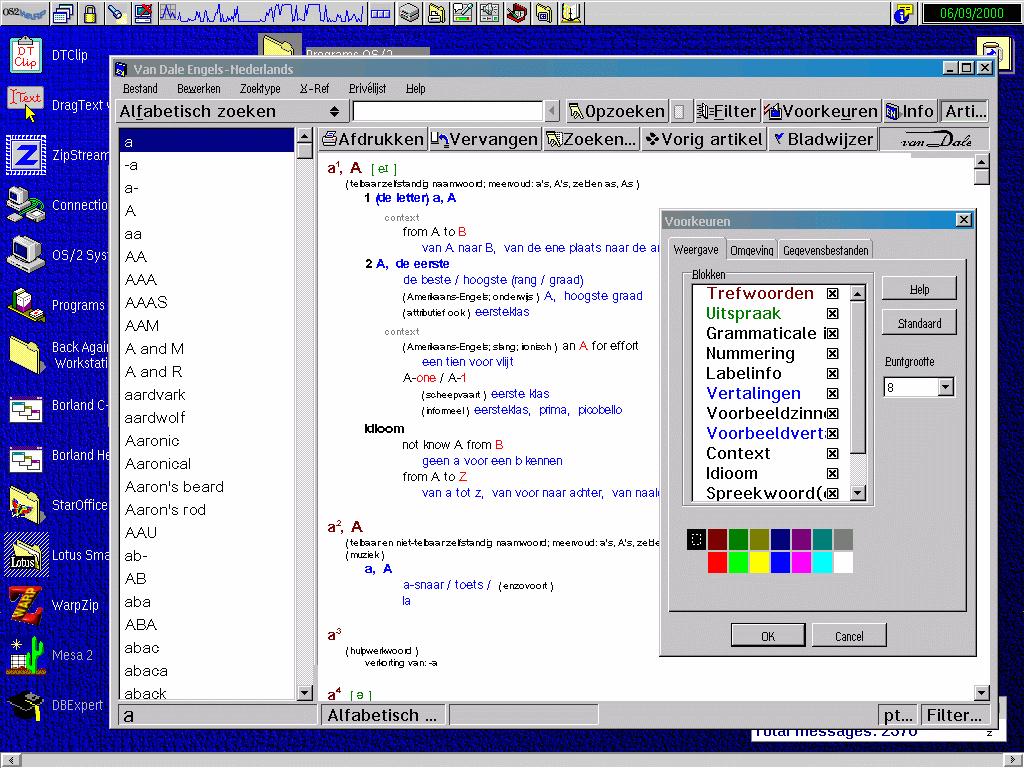1024x768 pixels.
Task: Toggle the Trefwoorden checkbox
Action: (x=833, y=294)
